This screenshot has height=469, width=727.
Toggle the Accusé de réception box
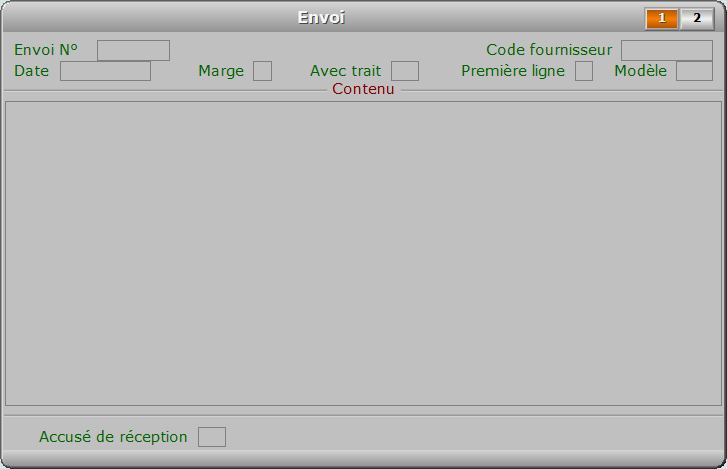[x=212, y=437]
